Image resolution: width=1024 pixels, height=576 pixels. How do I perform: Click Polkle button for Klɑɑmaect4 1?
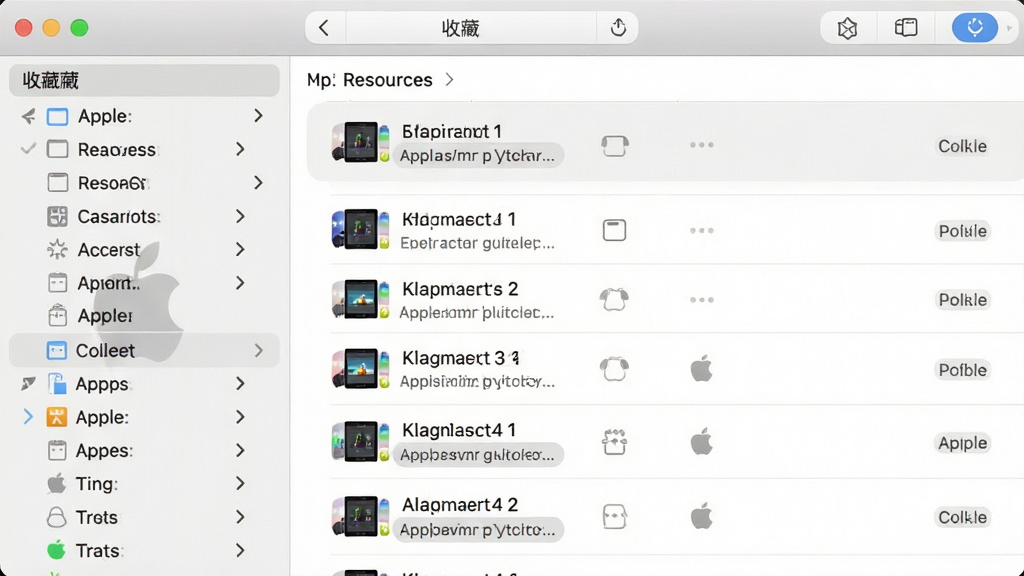point(962,231)
